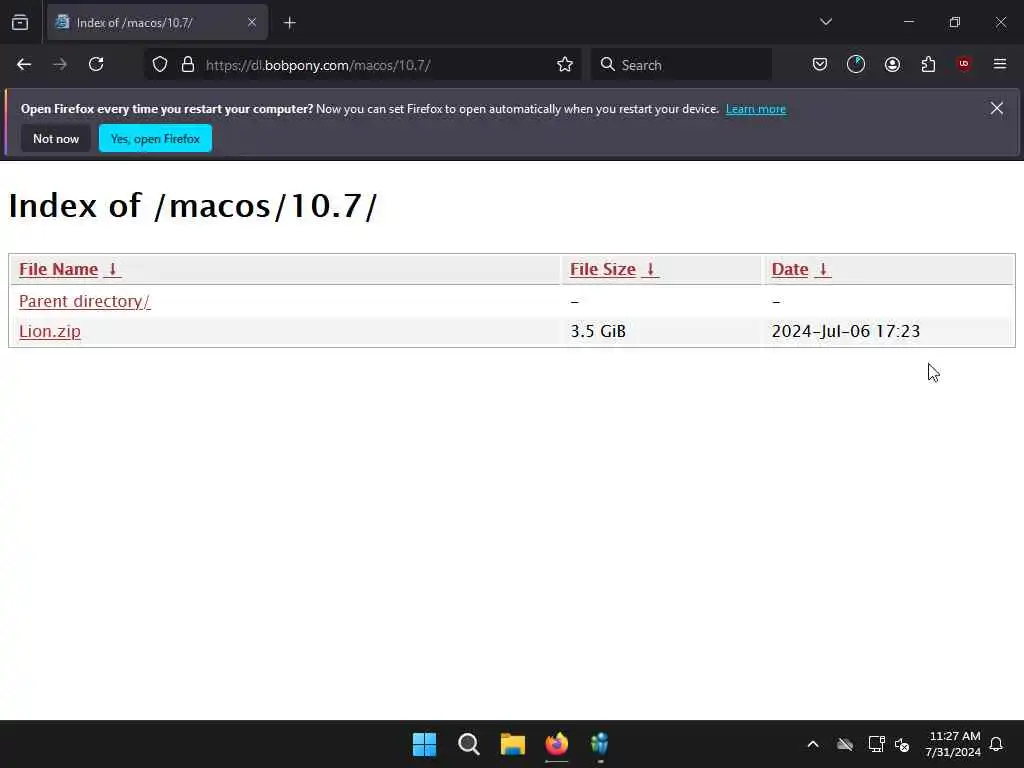Click Yes, open Firefox button

(x=155, y=138)
